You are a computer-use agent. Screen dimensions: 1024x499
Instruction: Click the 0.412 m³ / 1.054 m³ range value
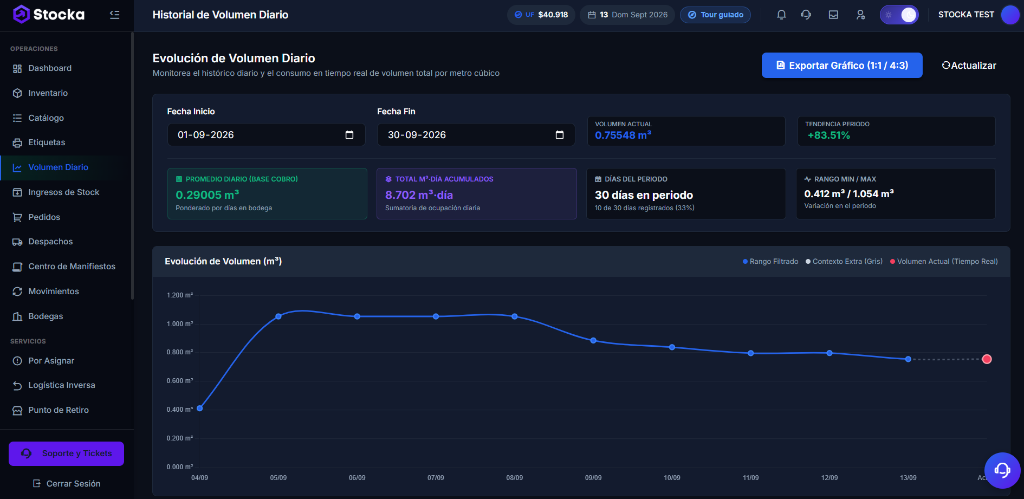point(849,193)
